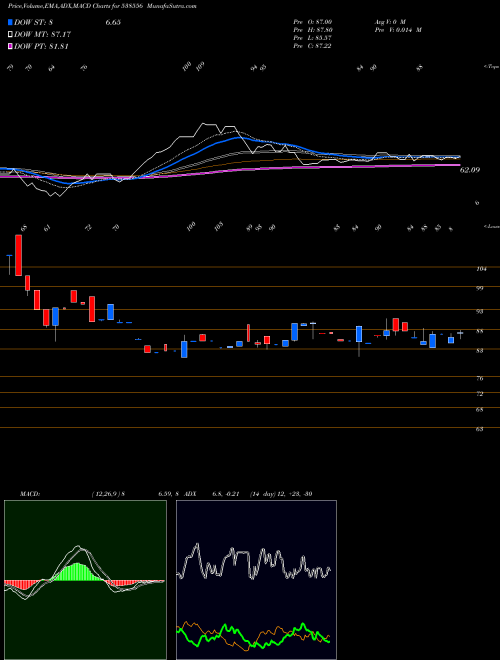Select the DOW ST legend label

pos(33,22)
